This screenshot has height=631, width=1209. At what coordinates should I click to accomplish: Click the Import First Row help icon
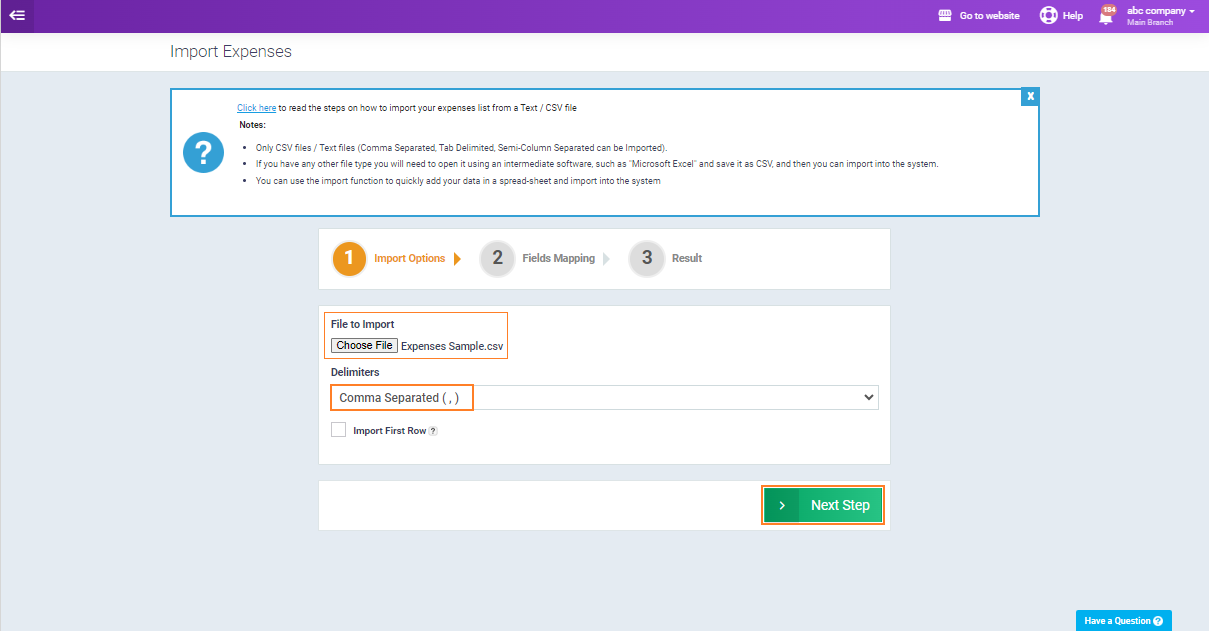click(433, 431)
